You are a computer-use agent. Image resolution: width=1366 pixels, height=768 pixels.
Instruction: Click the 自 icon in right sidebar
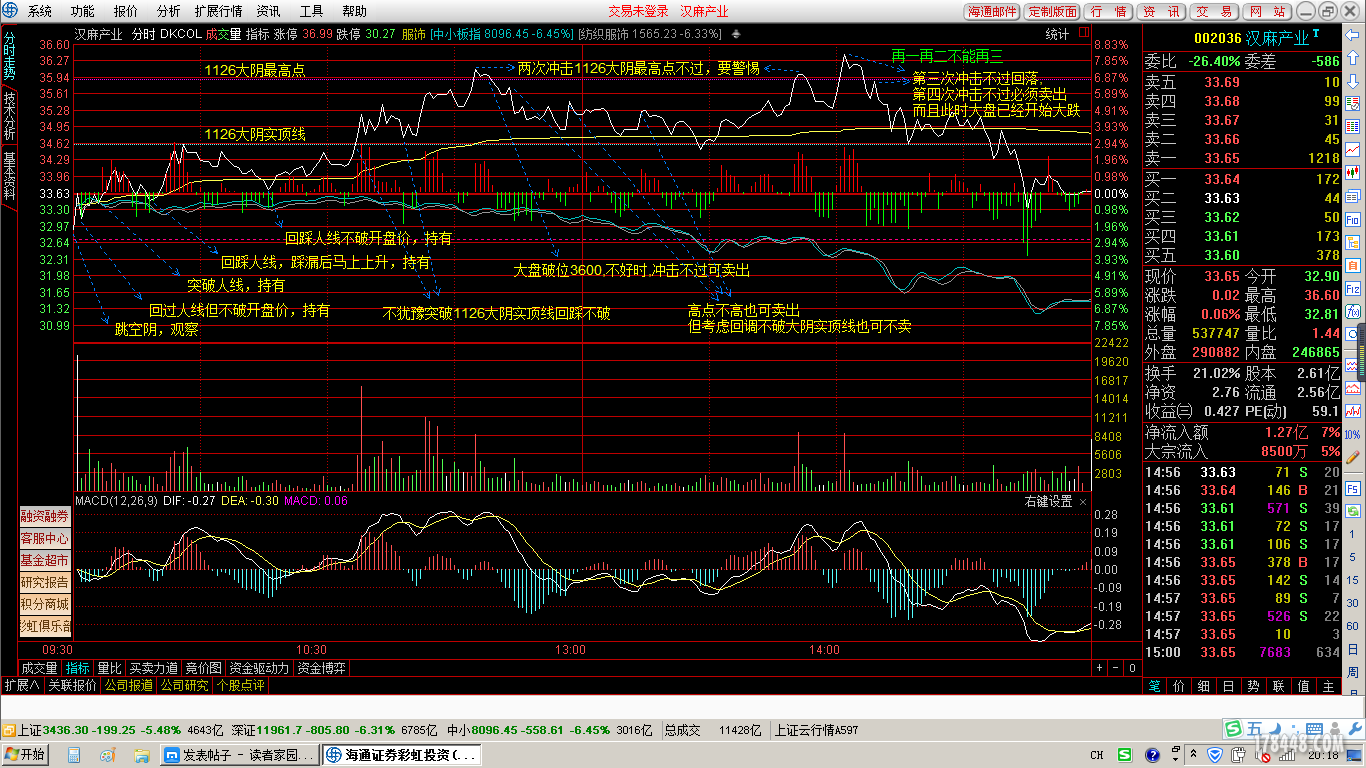tap(1353, 266)
